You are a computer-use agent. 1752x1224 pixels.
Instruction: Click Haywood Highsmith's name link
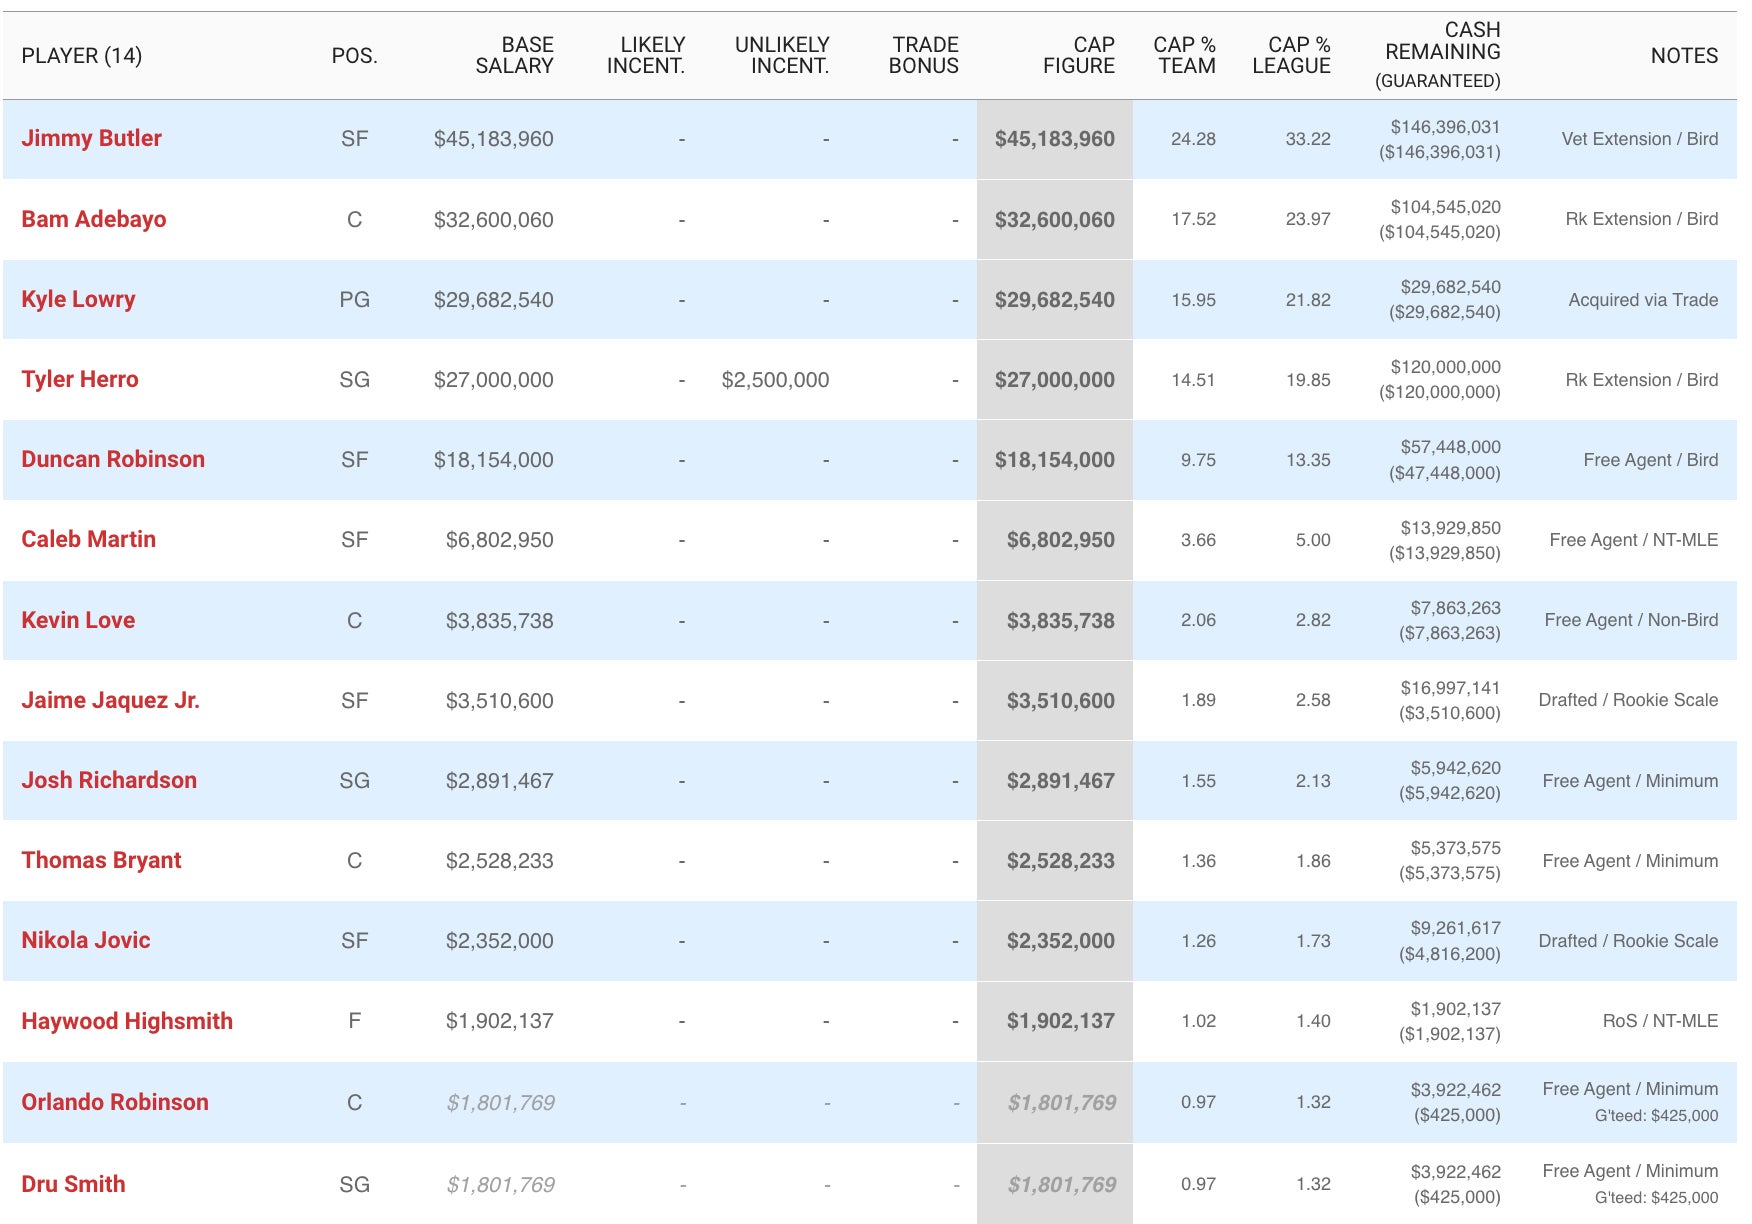[x=127, y=1021]
